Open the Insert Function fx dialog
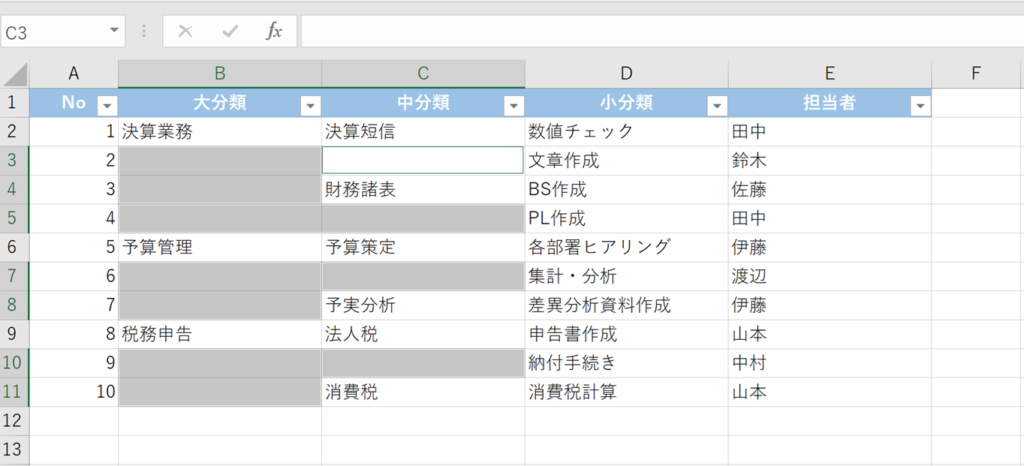Screen dimensions: 1024x466 [273, 31]
